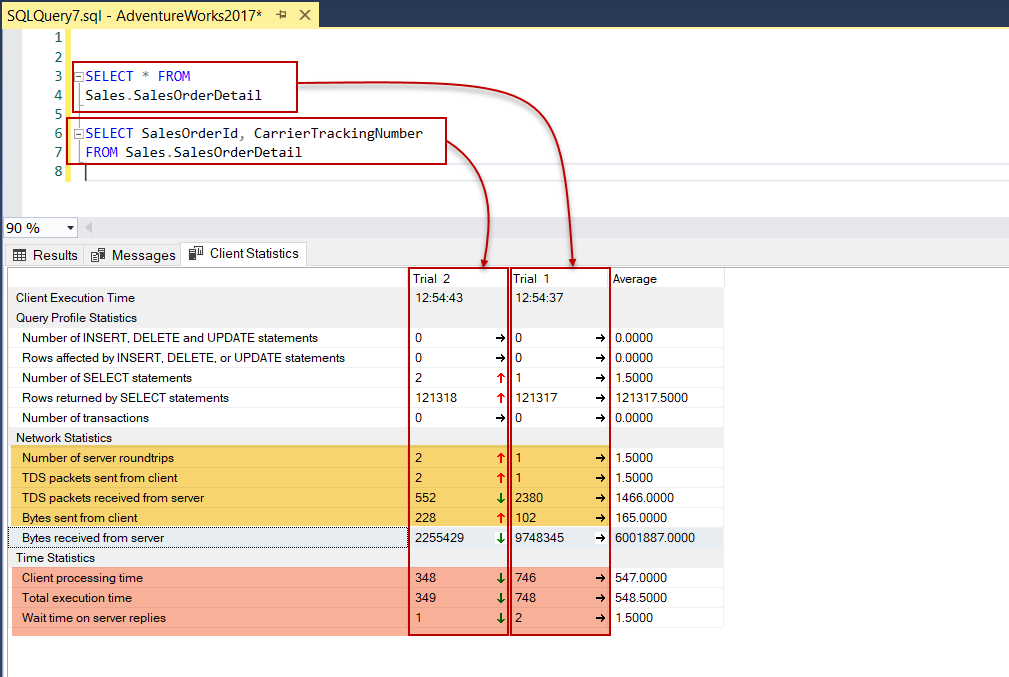The image size is (1009, 677).
Task: Click the Messages speech-bubble icon
Action: coord(98,254)
